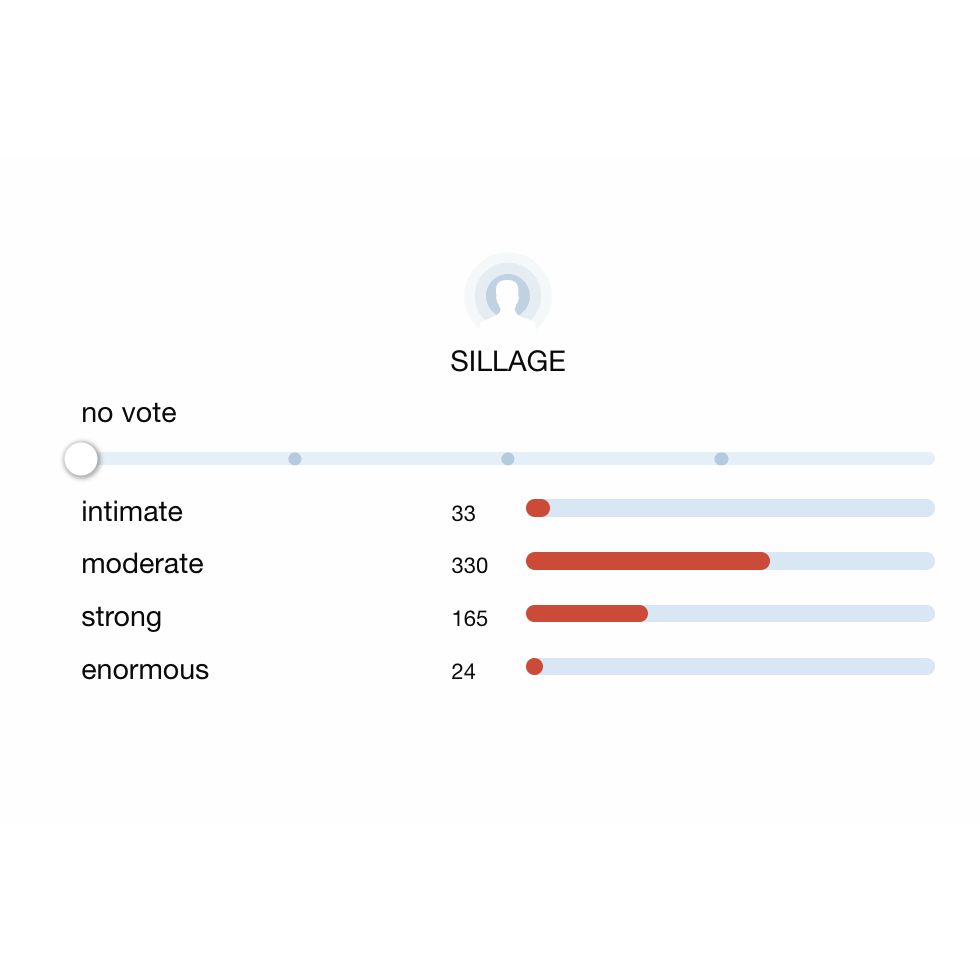Set the sillage slider to its third dot
Image resolution: width=980 pixels, height=980 pixels.
pyautogui.click(x=721, y=459)
